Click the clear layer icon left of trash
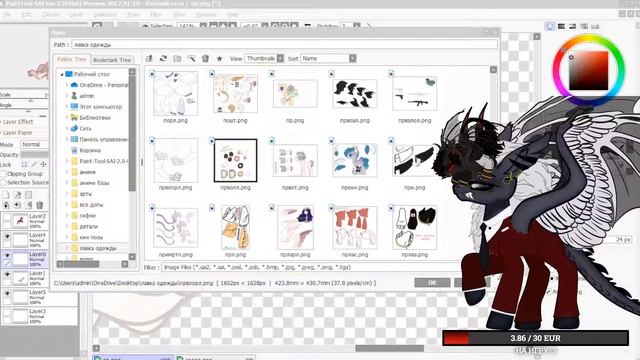 click(29, 205)
